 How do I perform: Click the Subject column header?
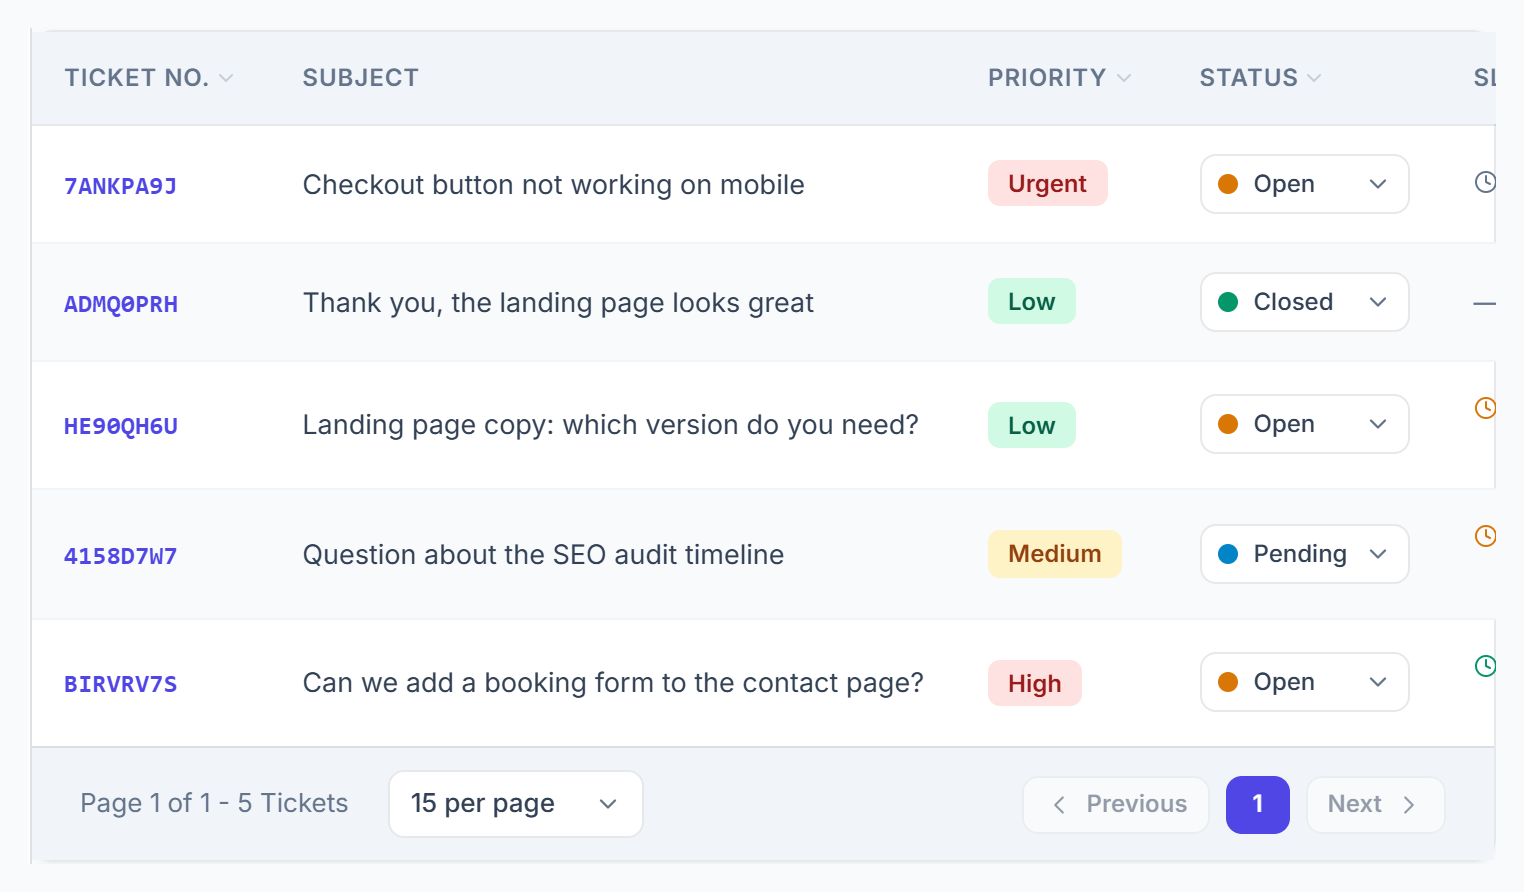coord(360,78)
